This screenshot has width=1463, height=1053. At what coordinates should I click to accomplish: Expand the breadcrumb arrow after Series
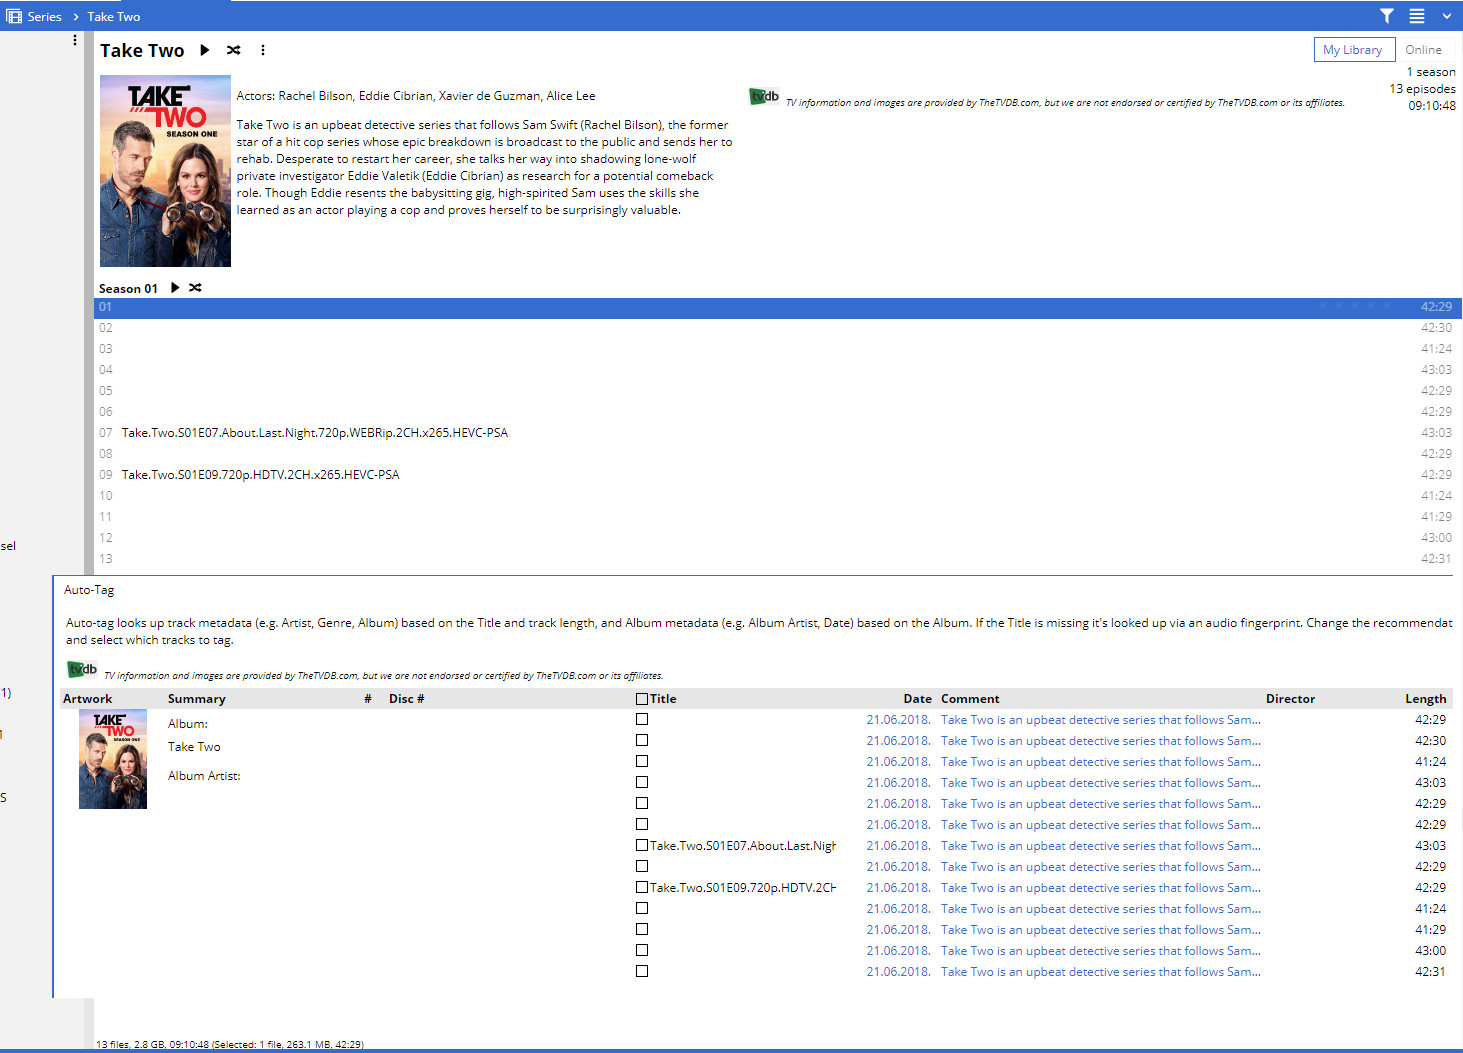point(75,17)
